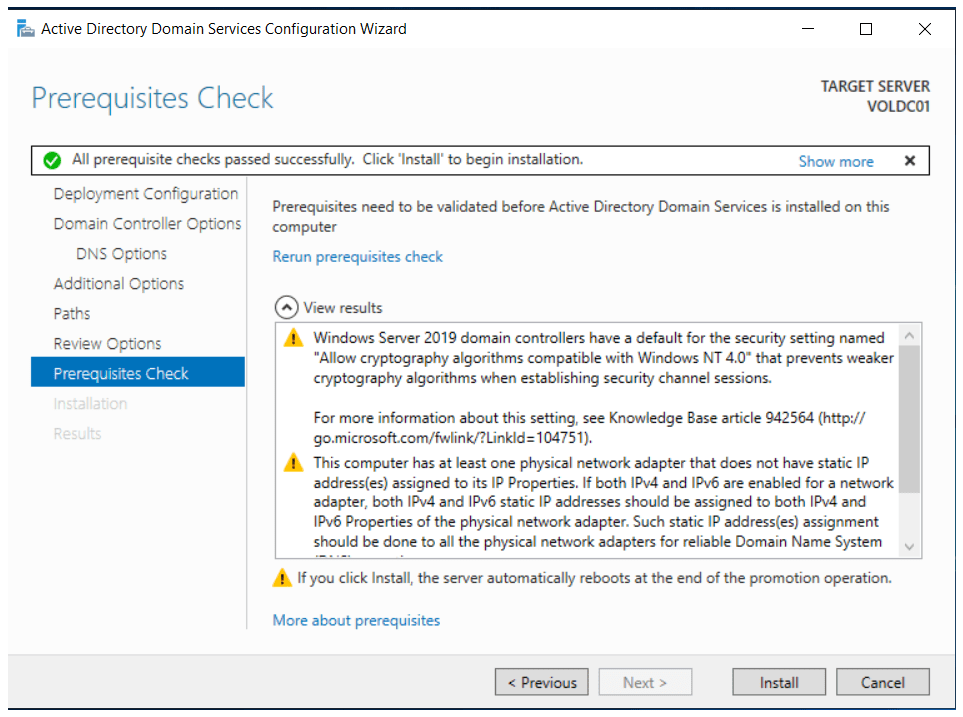
Task: Click Rerun prerequisites check link
Action: pyautogui.click(x=357, y=257)
